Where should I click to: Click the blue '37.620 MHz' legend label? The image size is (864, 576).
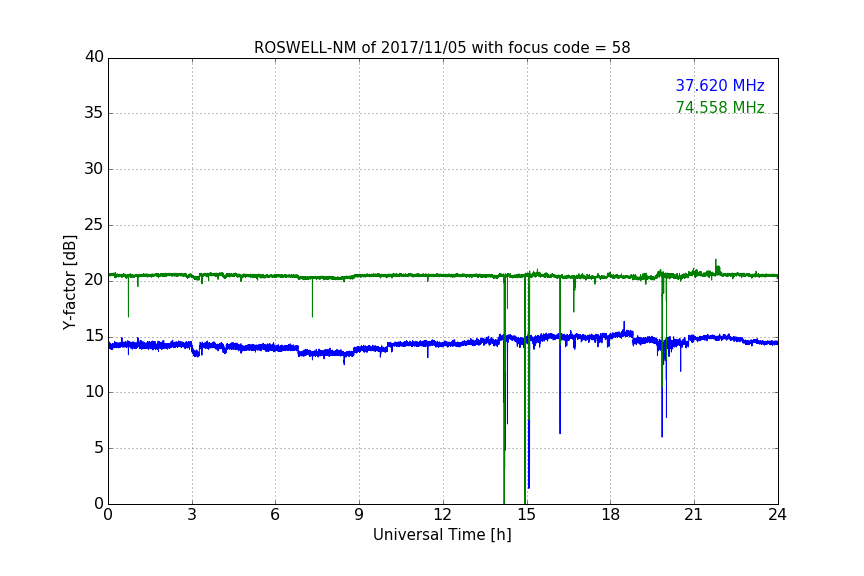720,85
